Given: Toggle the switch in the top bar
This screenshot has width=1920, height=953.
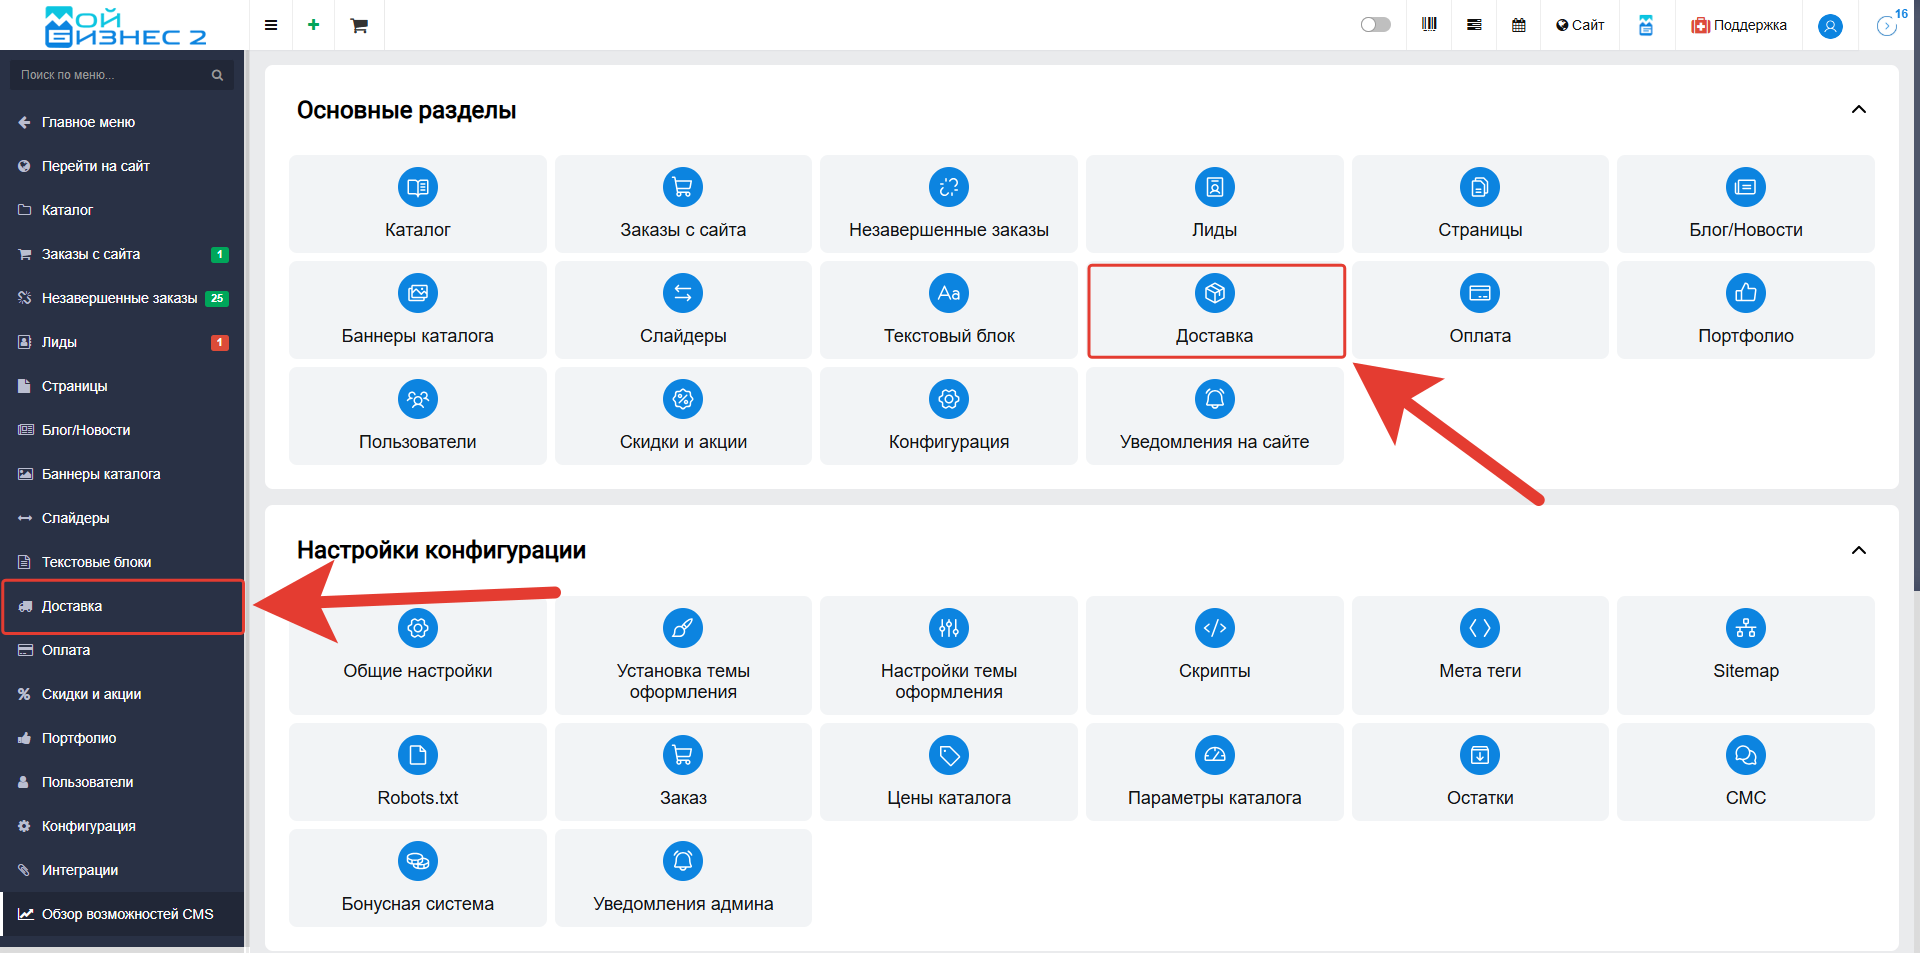Looking at the screenshot, I should coord(1375,25).
